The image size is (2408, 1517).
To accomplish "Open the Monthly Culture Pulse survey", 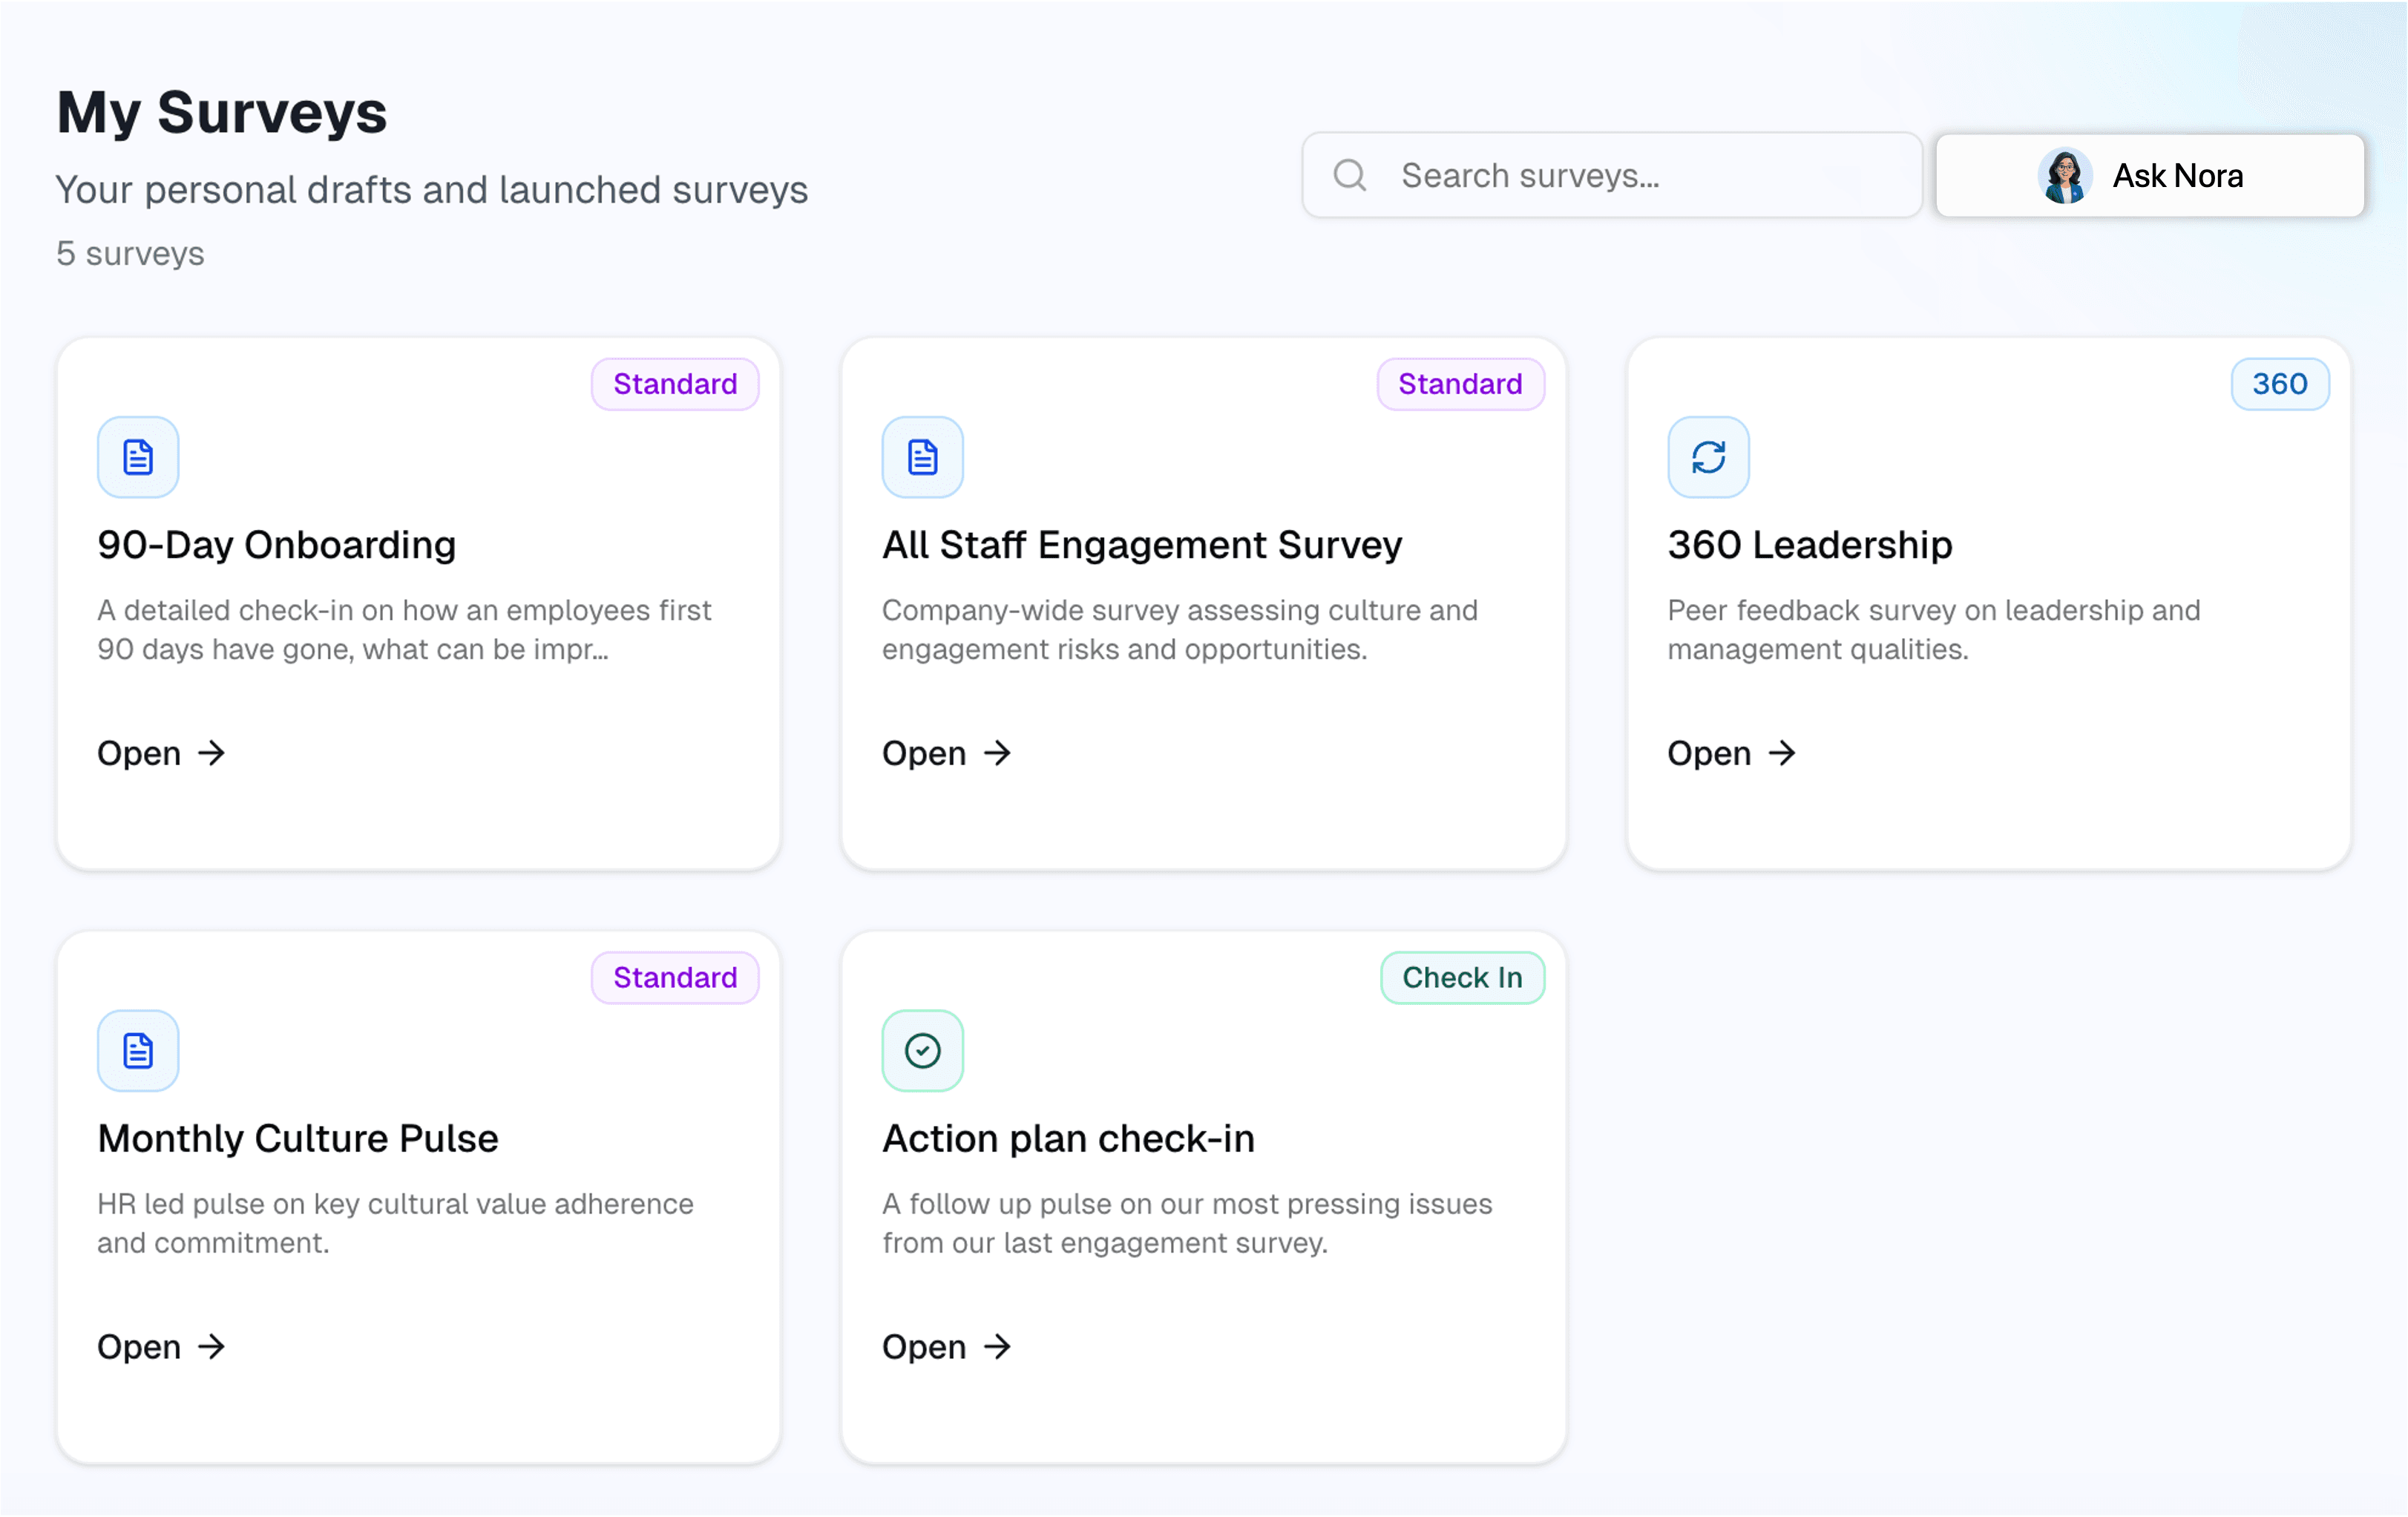I will pos(160,1346).
